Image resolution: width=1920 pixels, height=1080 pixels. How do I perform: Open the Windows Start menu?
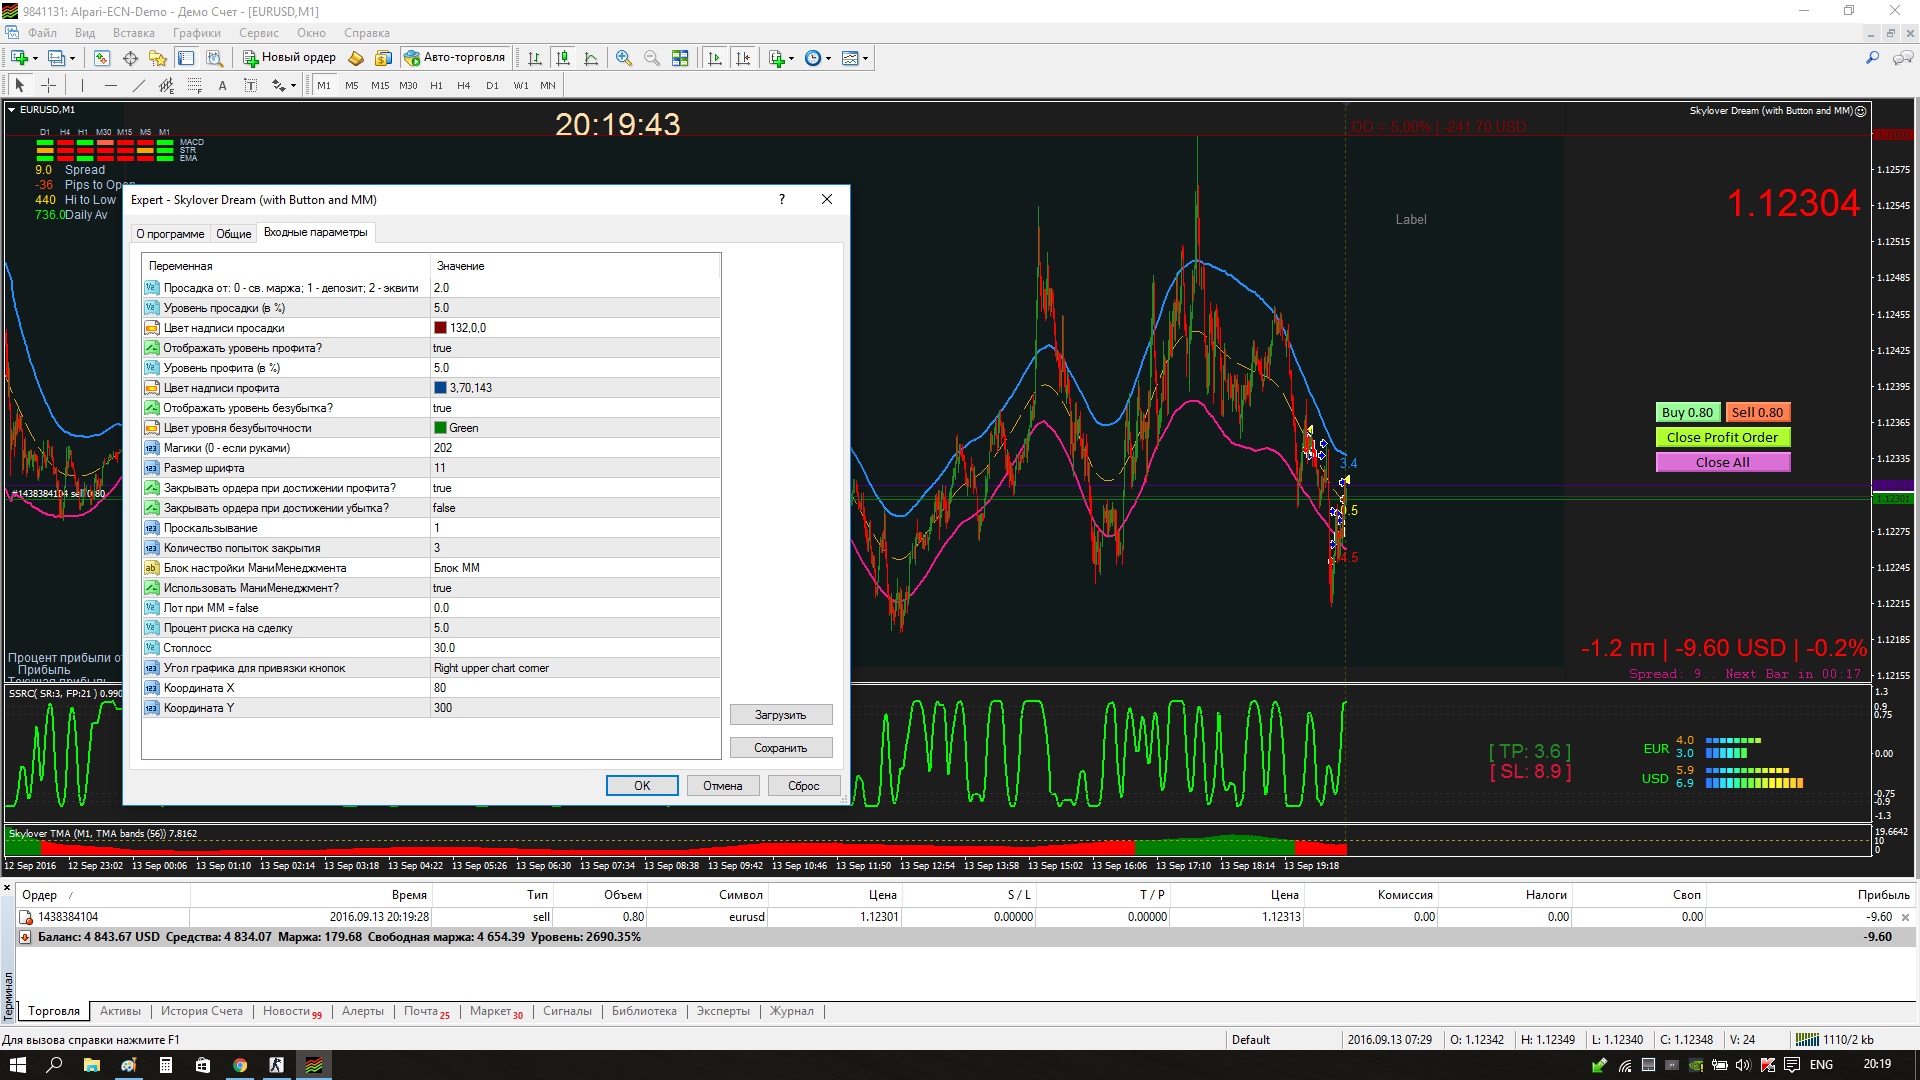click(17, 1065)
